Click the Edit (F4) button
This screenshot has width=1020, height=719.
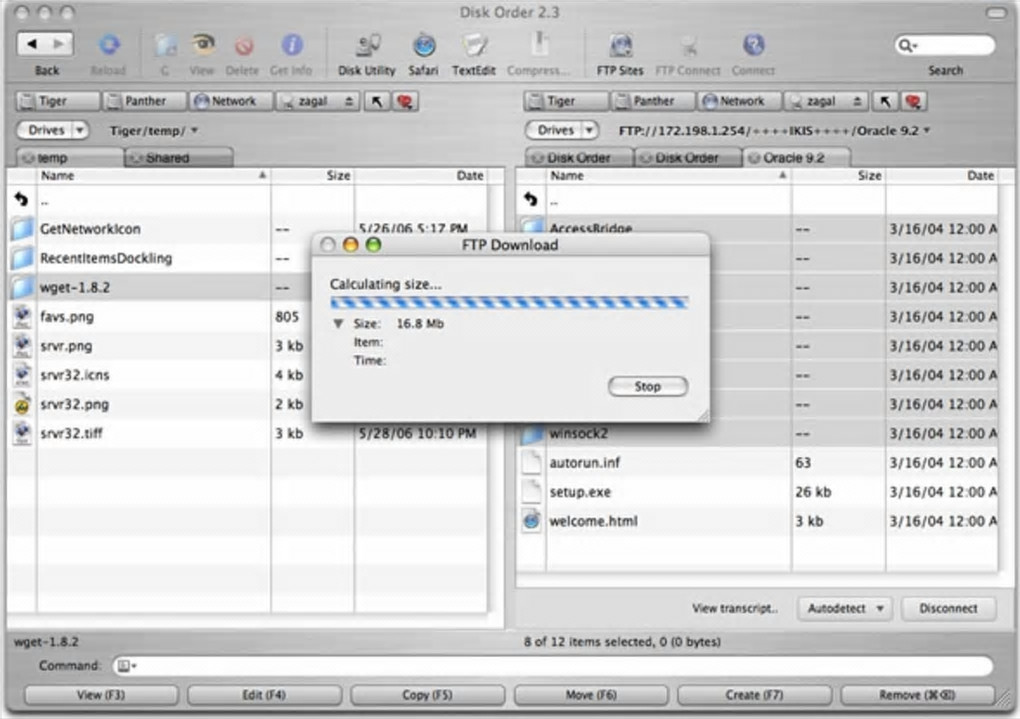click(x=264, y=695)
